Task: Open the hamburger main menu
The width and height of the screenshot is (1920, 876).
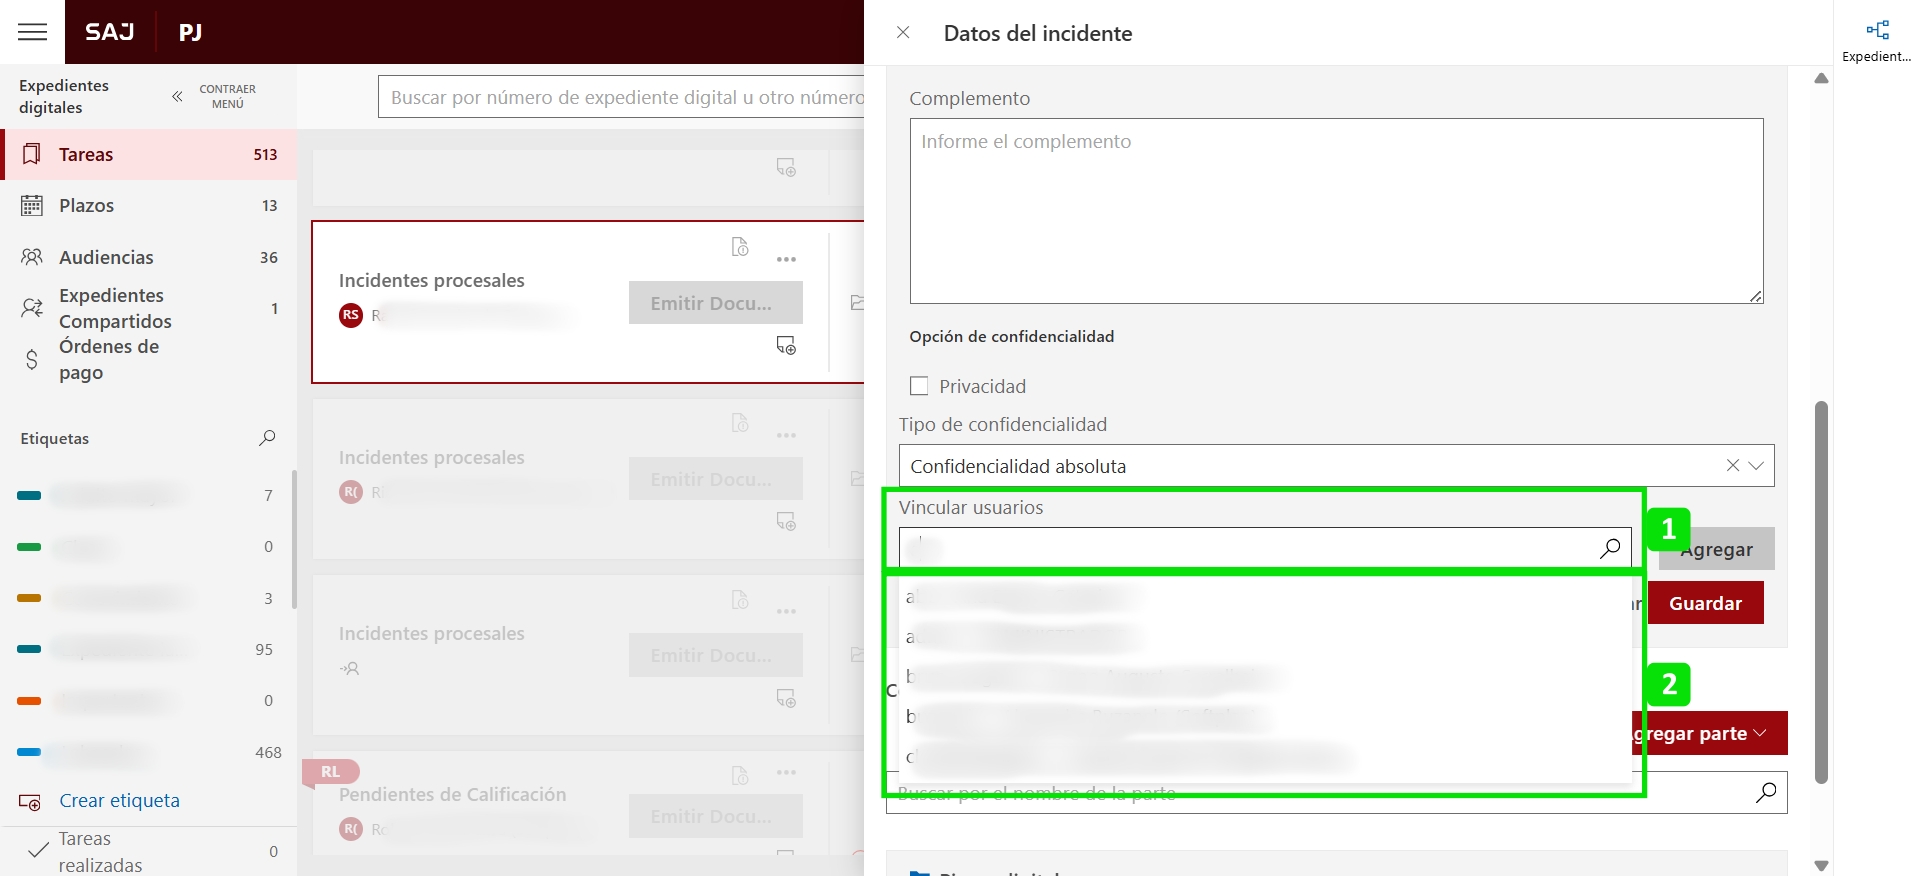Action: [x=32, y=32]
